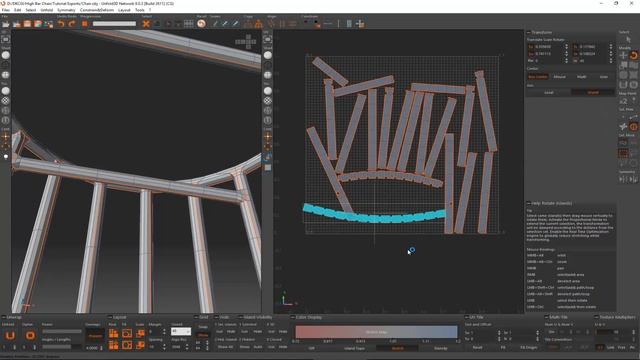Open the Island dropdown in Layout

point(180,331)
